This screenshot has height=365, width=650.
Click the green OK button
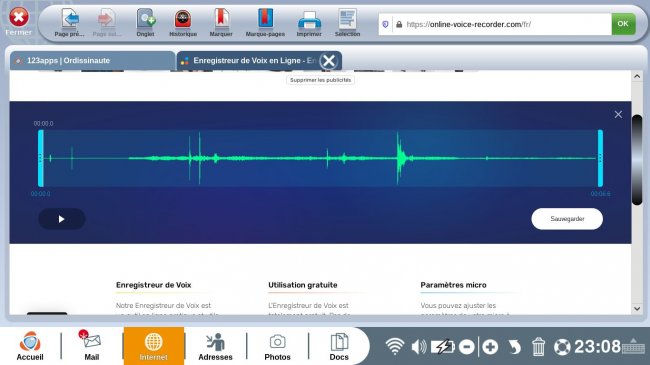click(623, 24)
